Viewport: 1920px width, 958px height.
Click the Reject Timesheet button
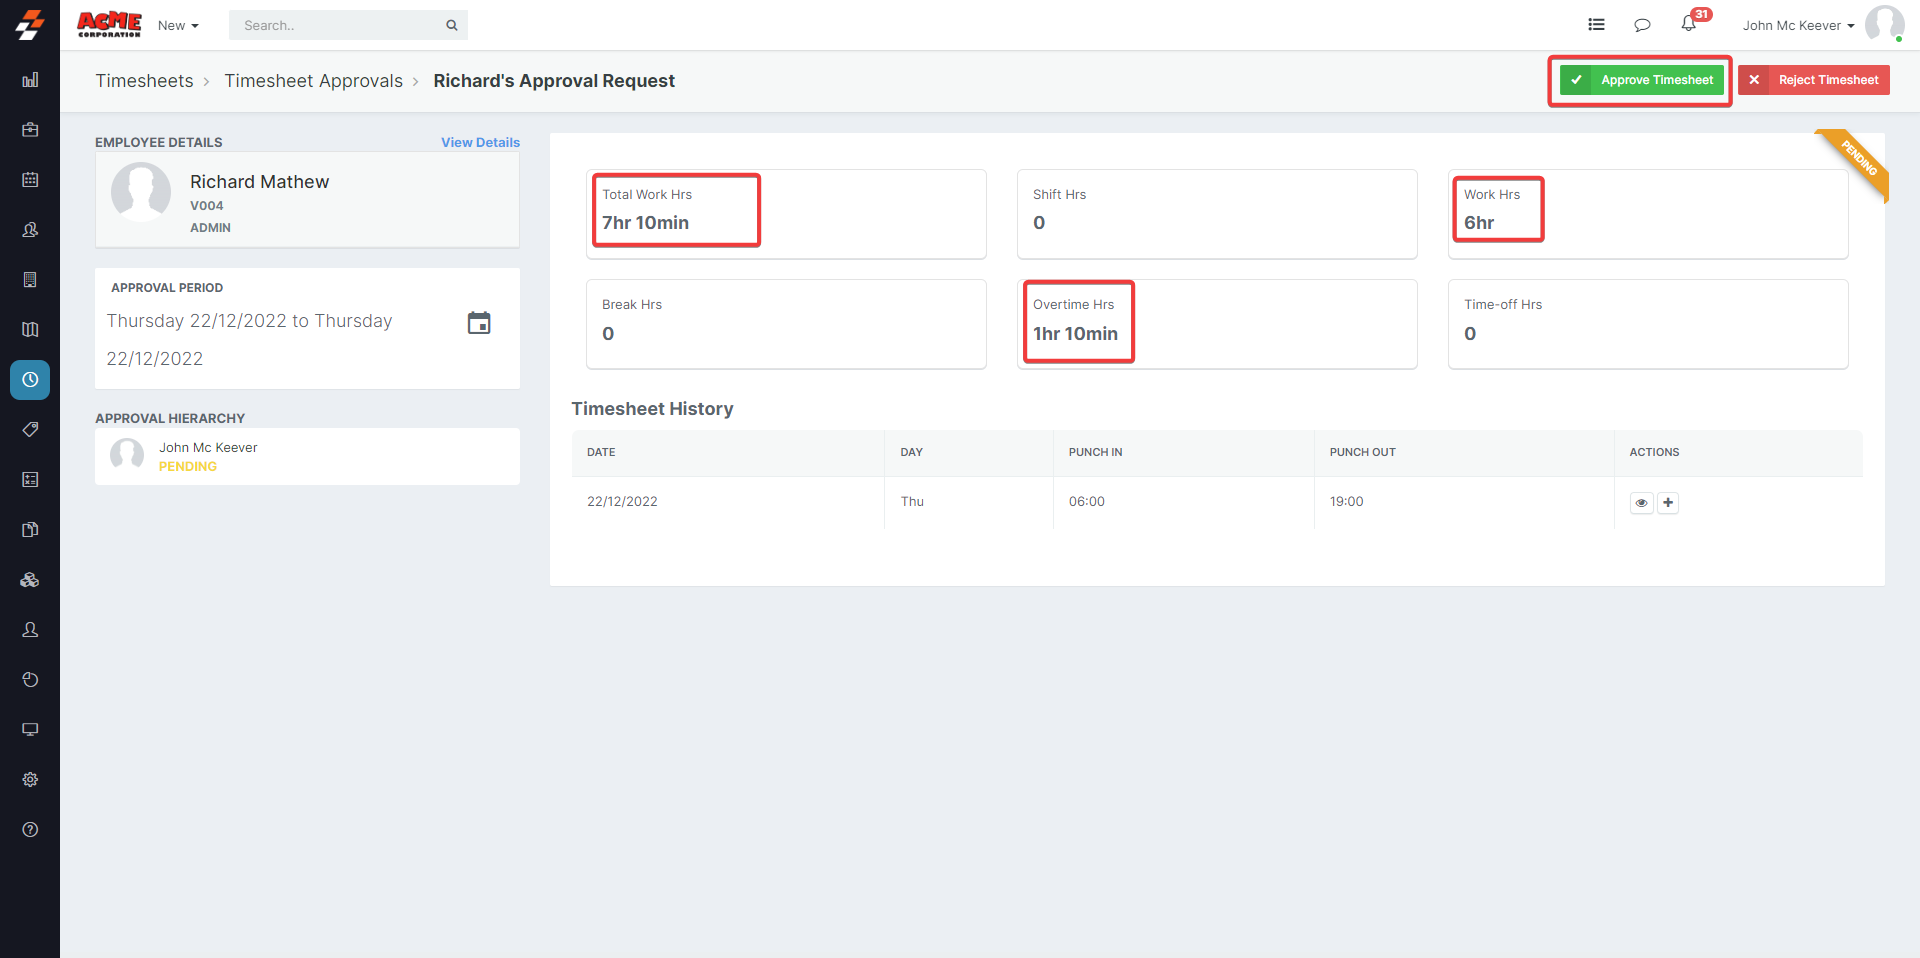(x=1814, y=80)
